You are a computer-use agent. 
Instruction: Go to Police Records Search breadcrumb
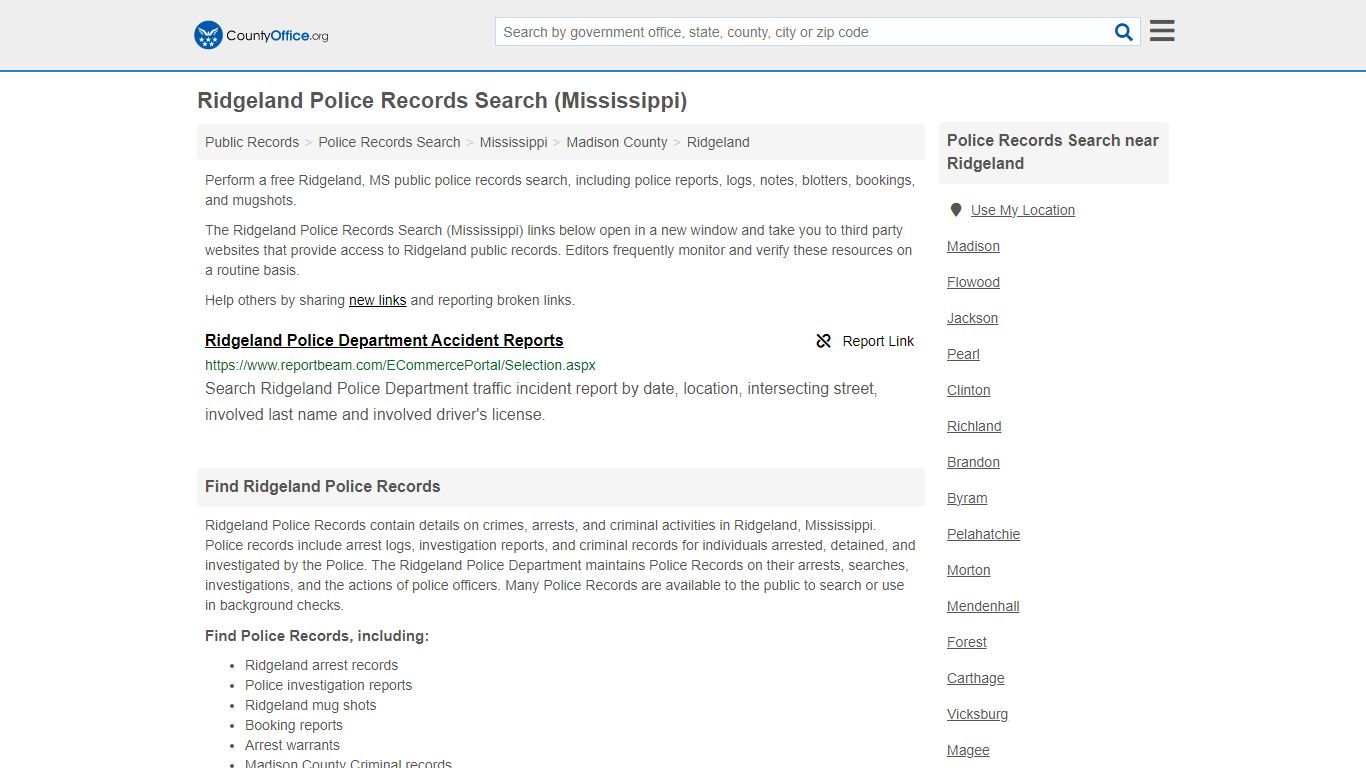[x=389, y=142]
